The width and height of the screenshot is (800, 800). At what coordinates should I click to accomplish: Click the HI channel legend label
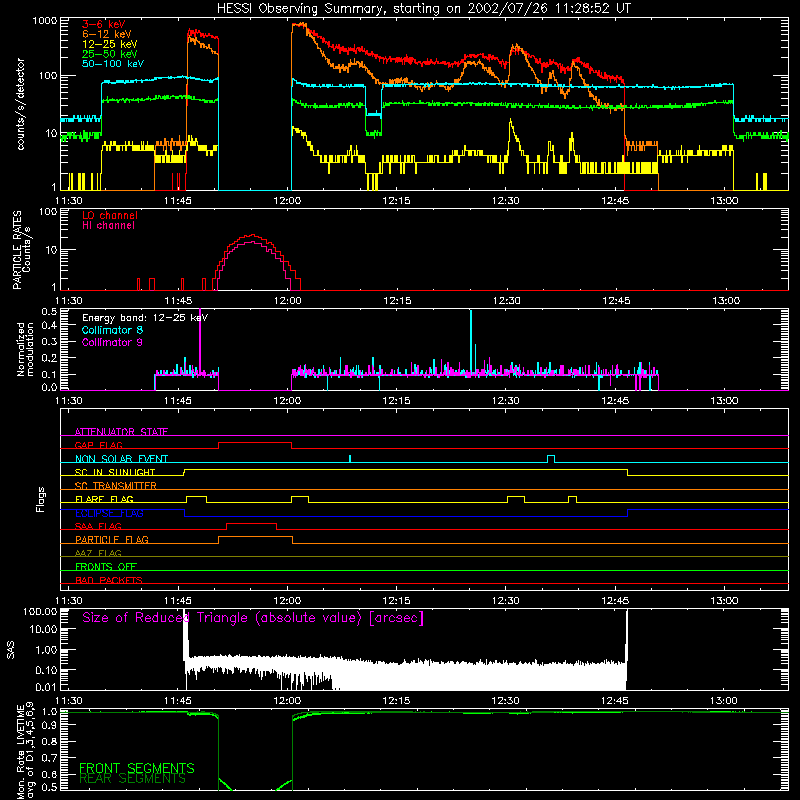108,225
